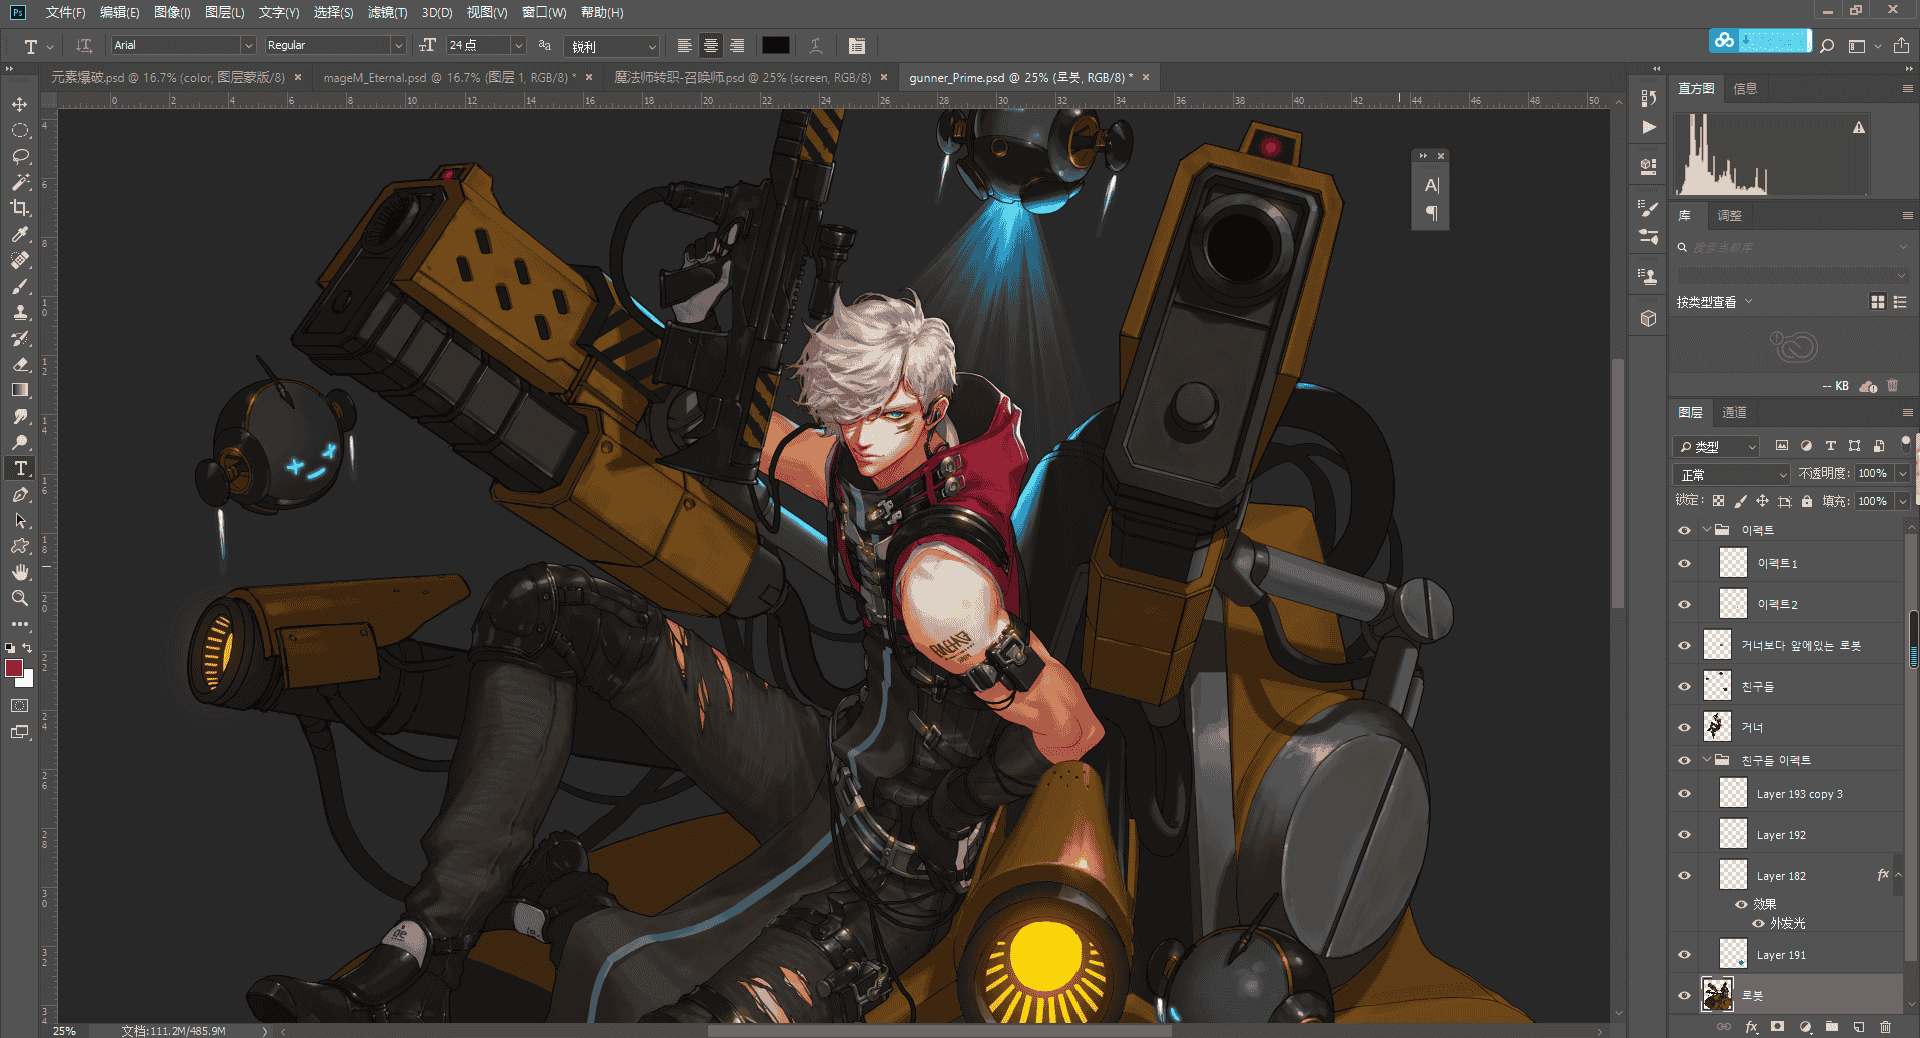Select the Pen tool
The width and height of the screenshot is (1920, 1038).
tap(20, 494)
